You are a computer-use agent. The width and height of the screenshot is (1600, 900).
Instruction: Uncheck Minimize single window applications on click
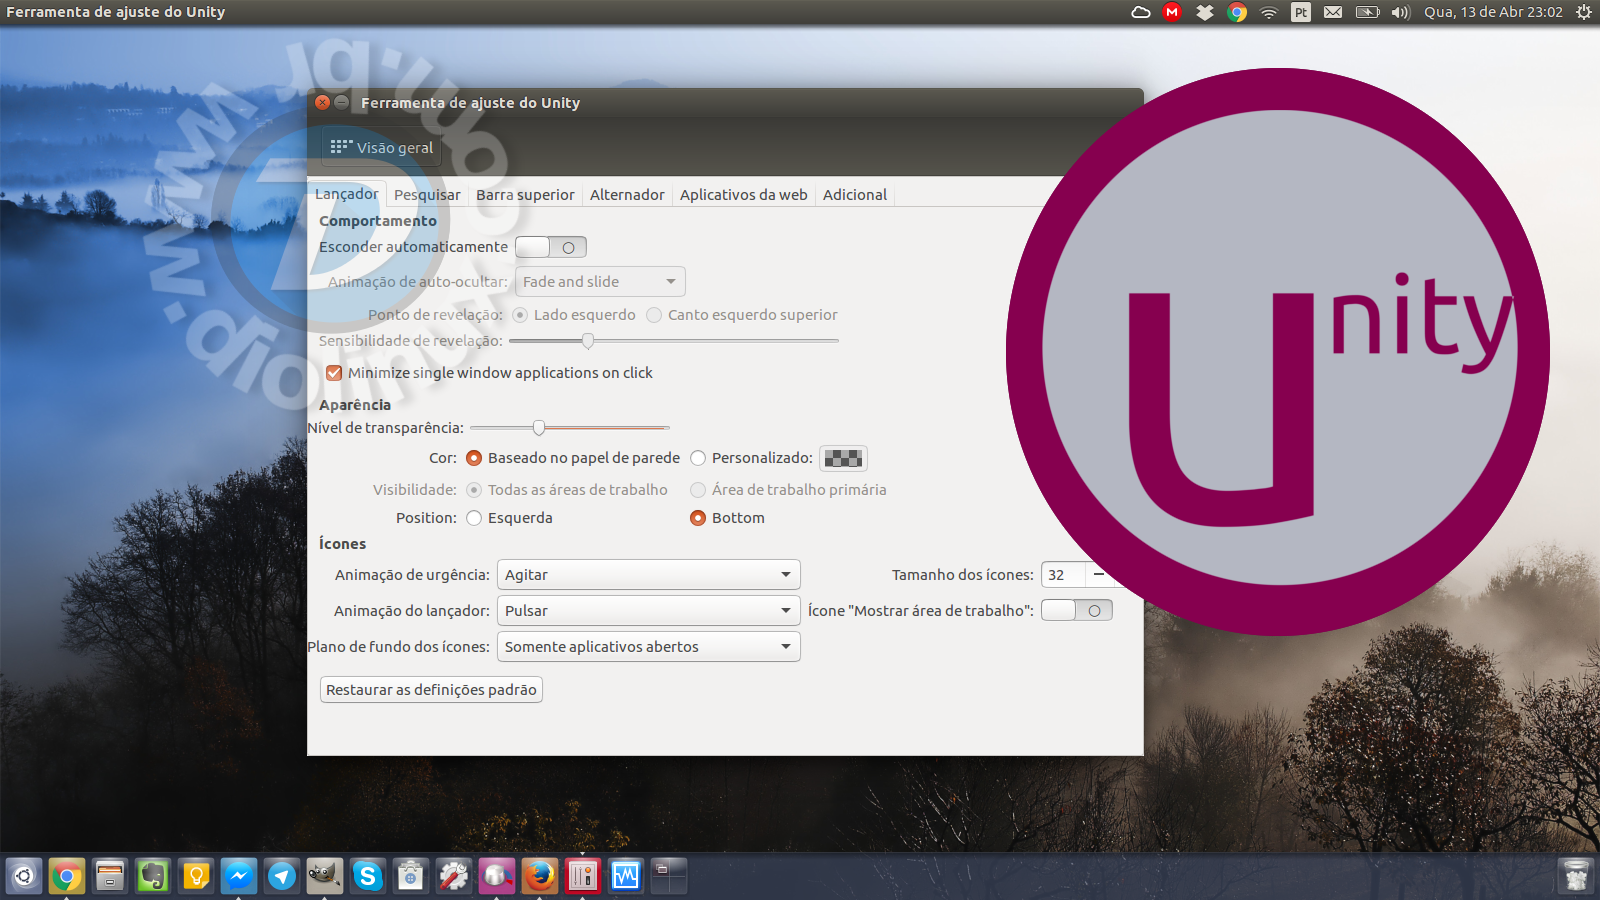click(x=334, y=373)
